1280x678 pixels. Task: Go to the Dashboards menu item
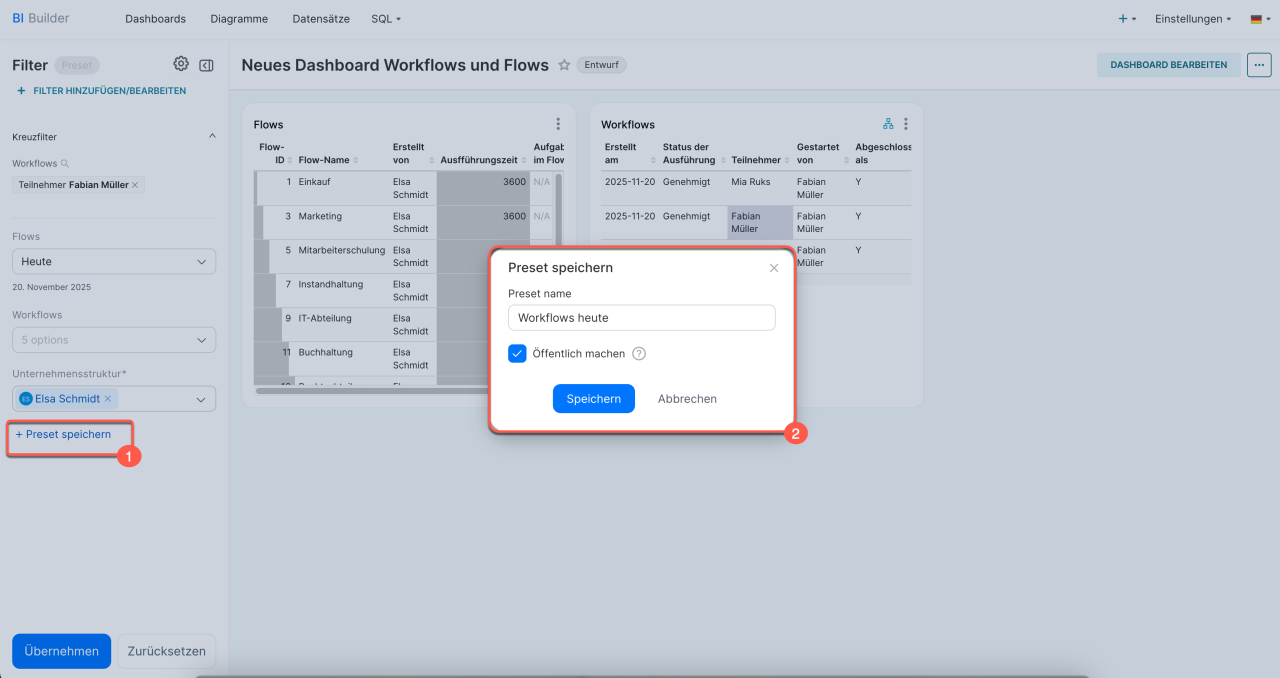155,19
